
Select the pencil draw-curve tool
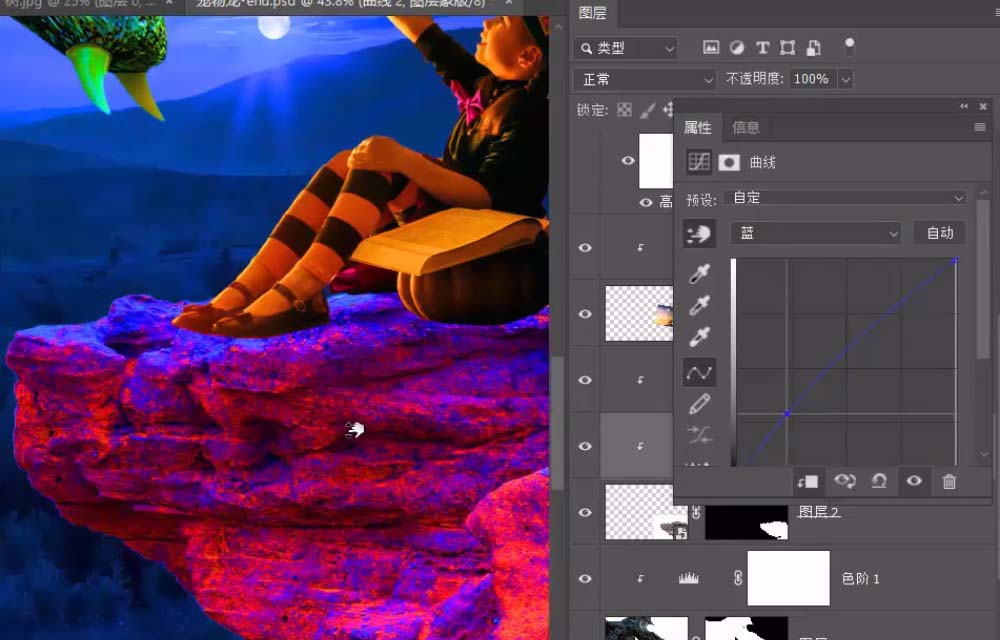click(x=699, y=404)
